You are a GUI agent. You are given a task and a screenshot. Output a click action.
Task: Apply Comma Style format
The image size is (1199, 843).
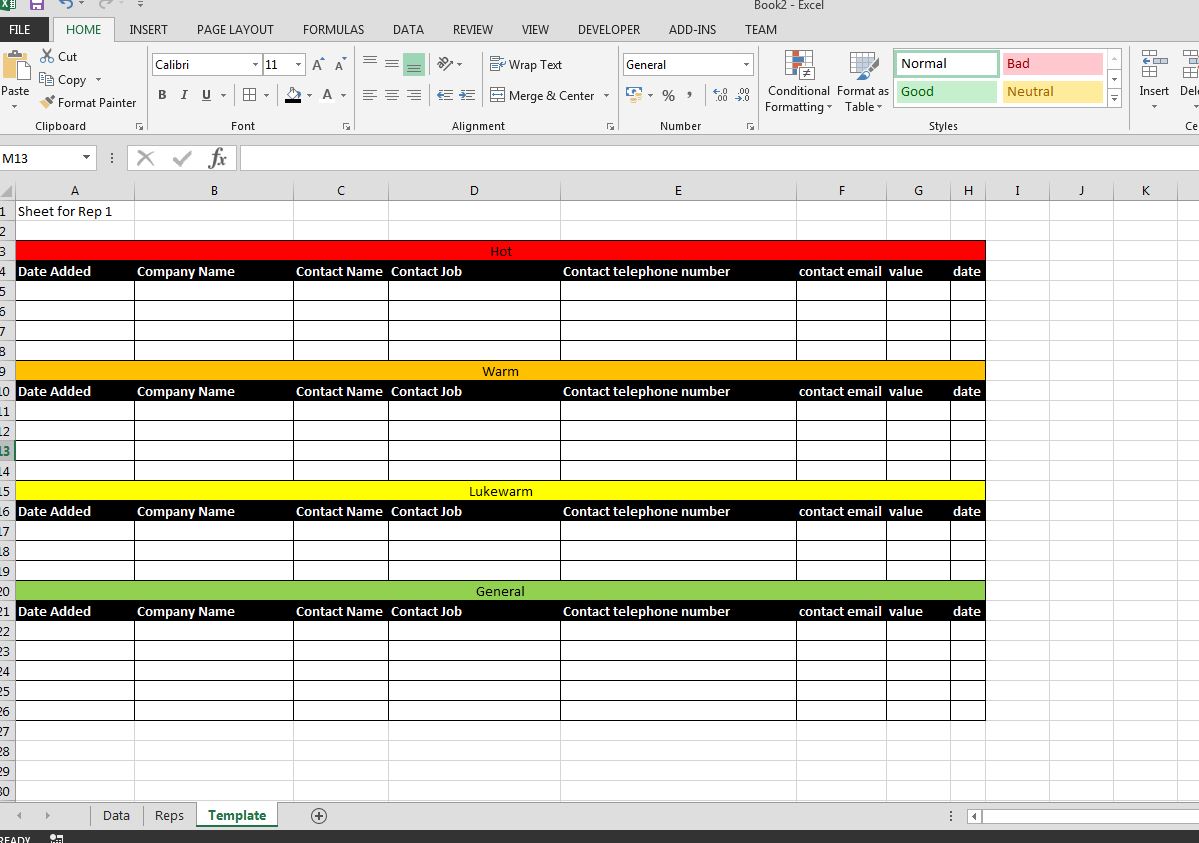(x=690, y=95)
